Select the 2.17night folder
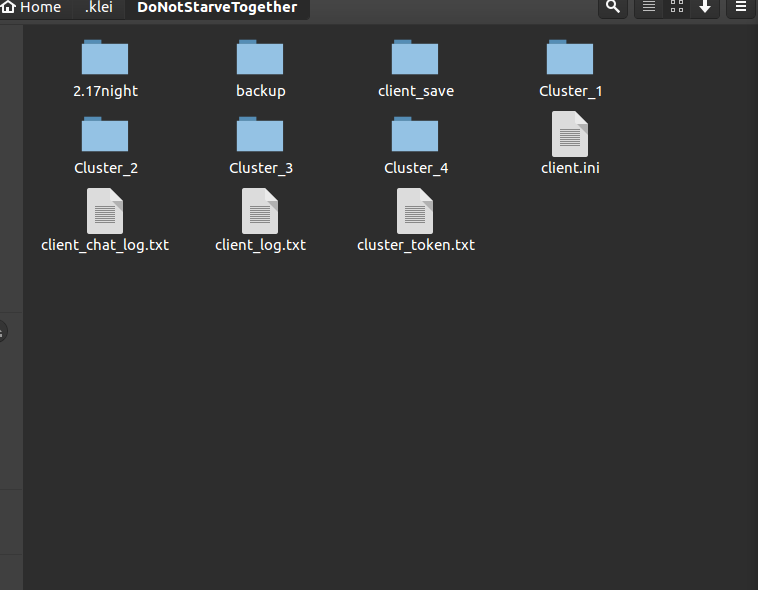This screenshot has height=590, width=758. [x=105, y=59]
